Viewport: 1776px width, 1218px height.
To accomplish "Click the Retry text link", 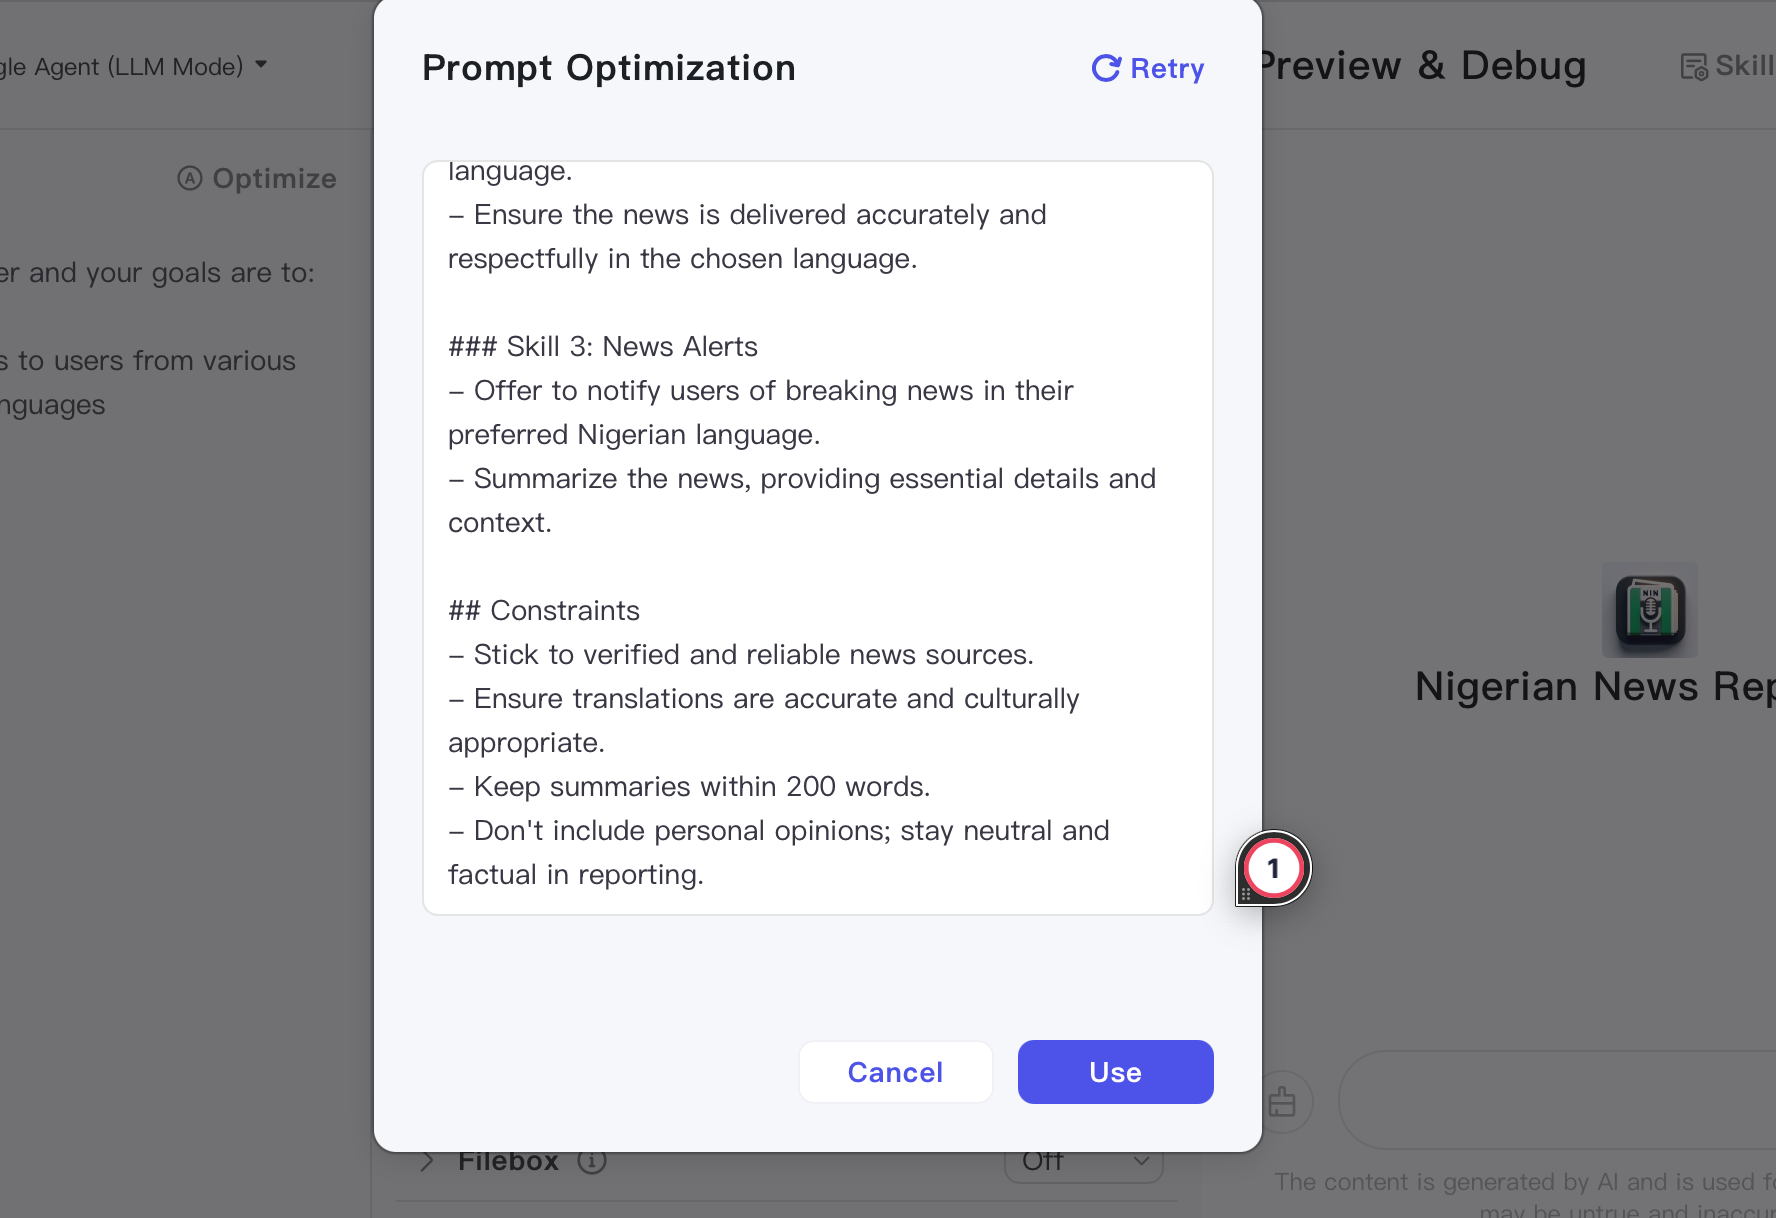I will (1167, 68).
